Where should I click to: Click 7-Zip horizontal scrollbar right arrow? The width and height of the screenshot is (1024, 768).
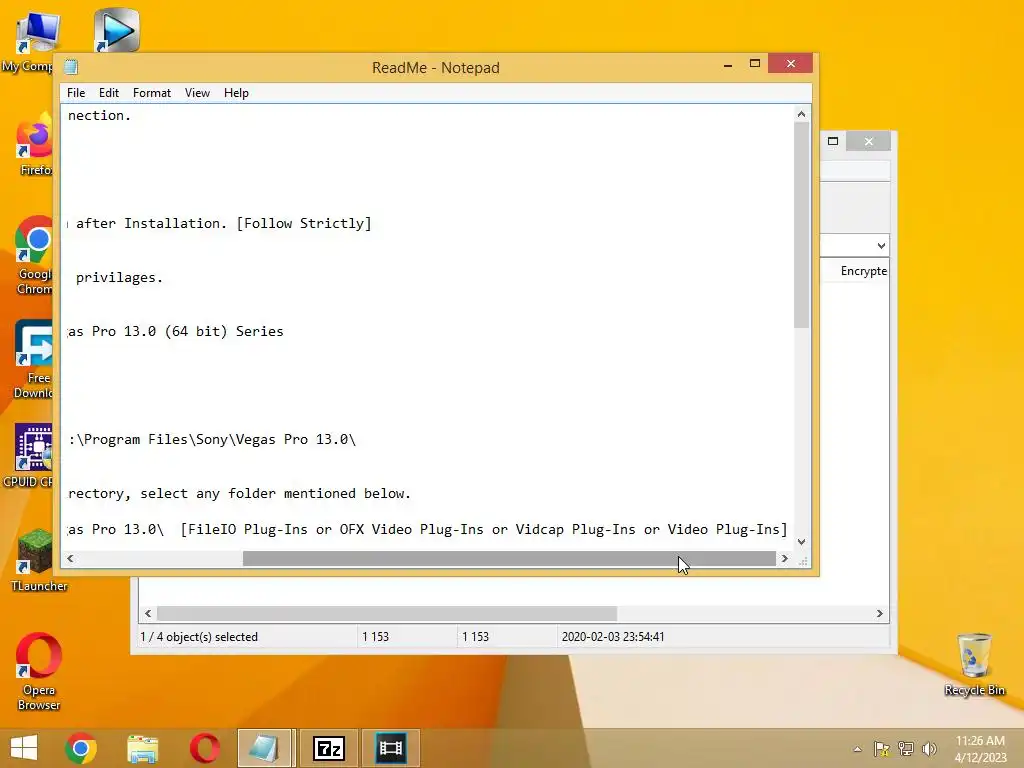(879, 613)
